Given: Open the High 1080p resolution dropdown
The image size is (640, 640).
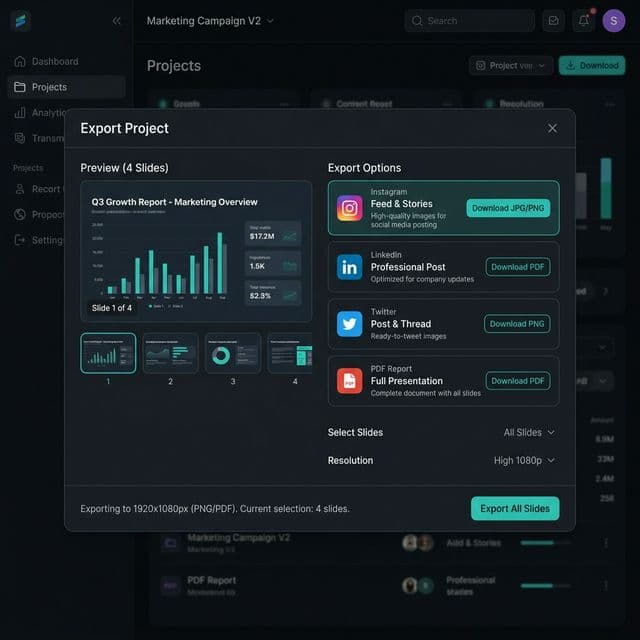Looking at the screenshot, I should 524,460.
